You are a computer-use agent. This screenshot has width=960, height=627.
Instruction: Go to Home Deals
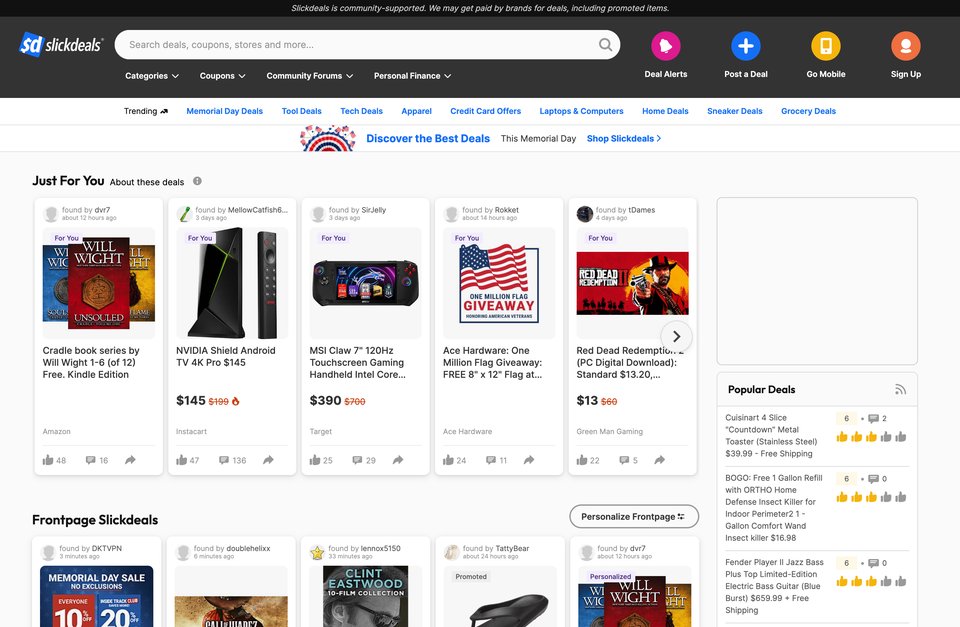coord(665,111)
